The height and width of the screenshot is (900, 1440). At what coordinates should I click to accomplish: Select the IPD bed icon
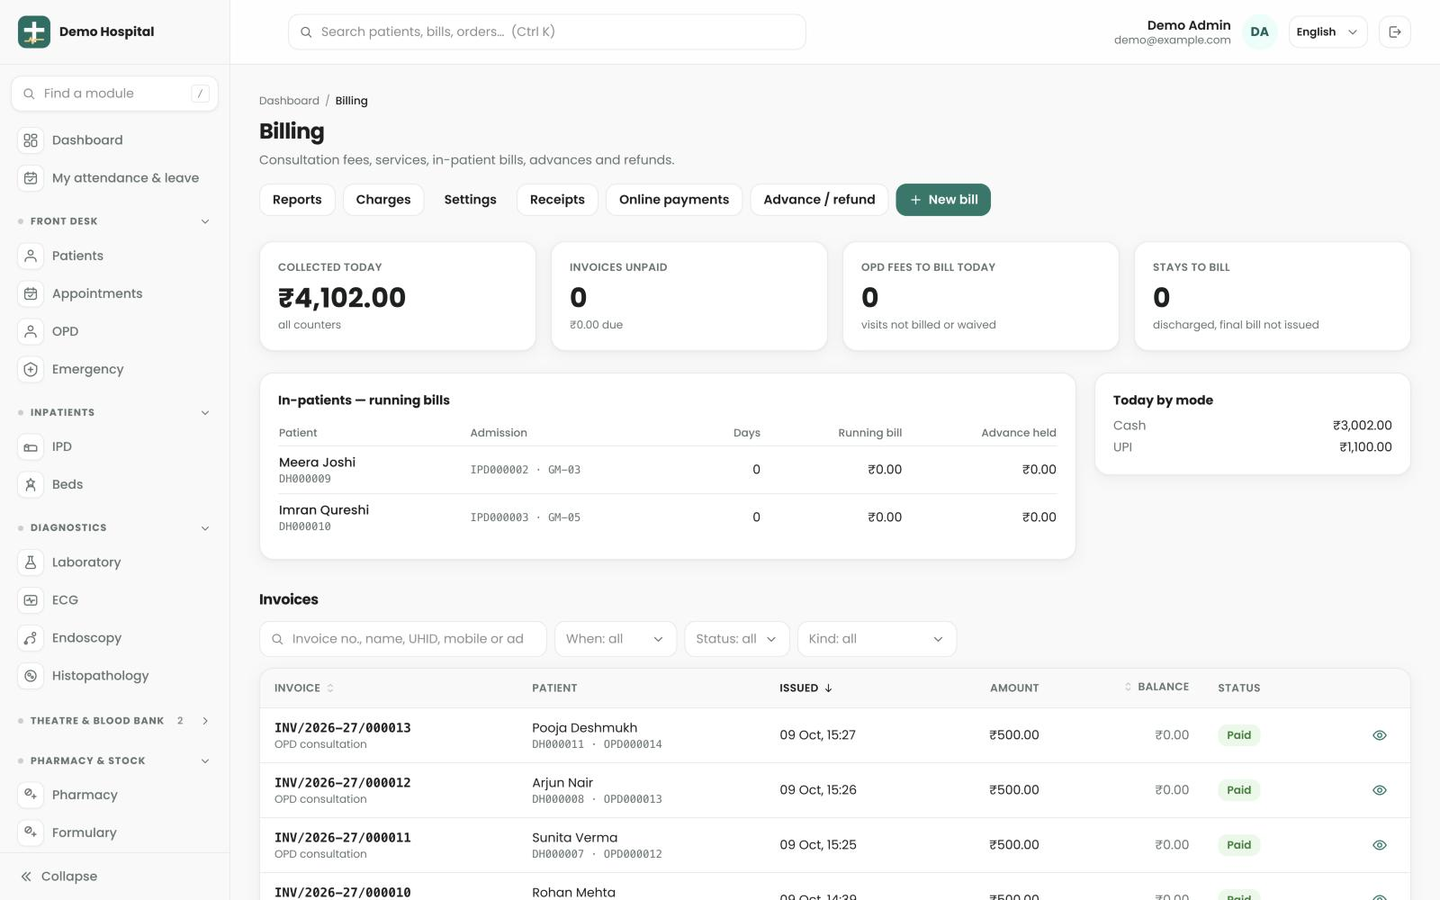pyautogui.click(x=31, y=447)
